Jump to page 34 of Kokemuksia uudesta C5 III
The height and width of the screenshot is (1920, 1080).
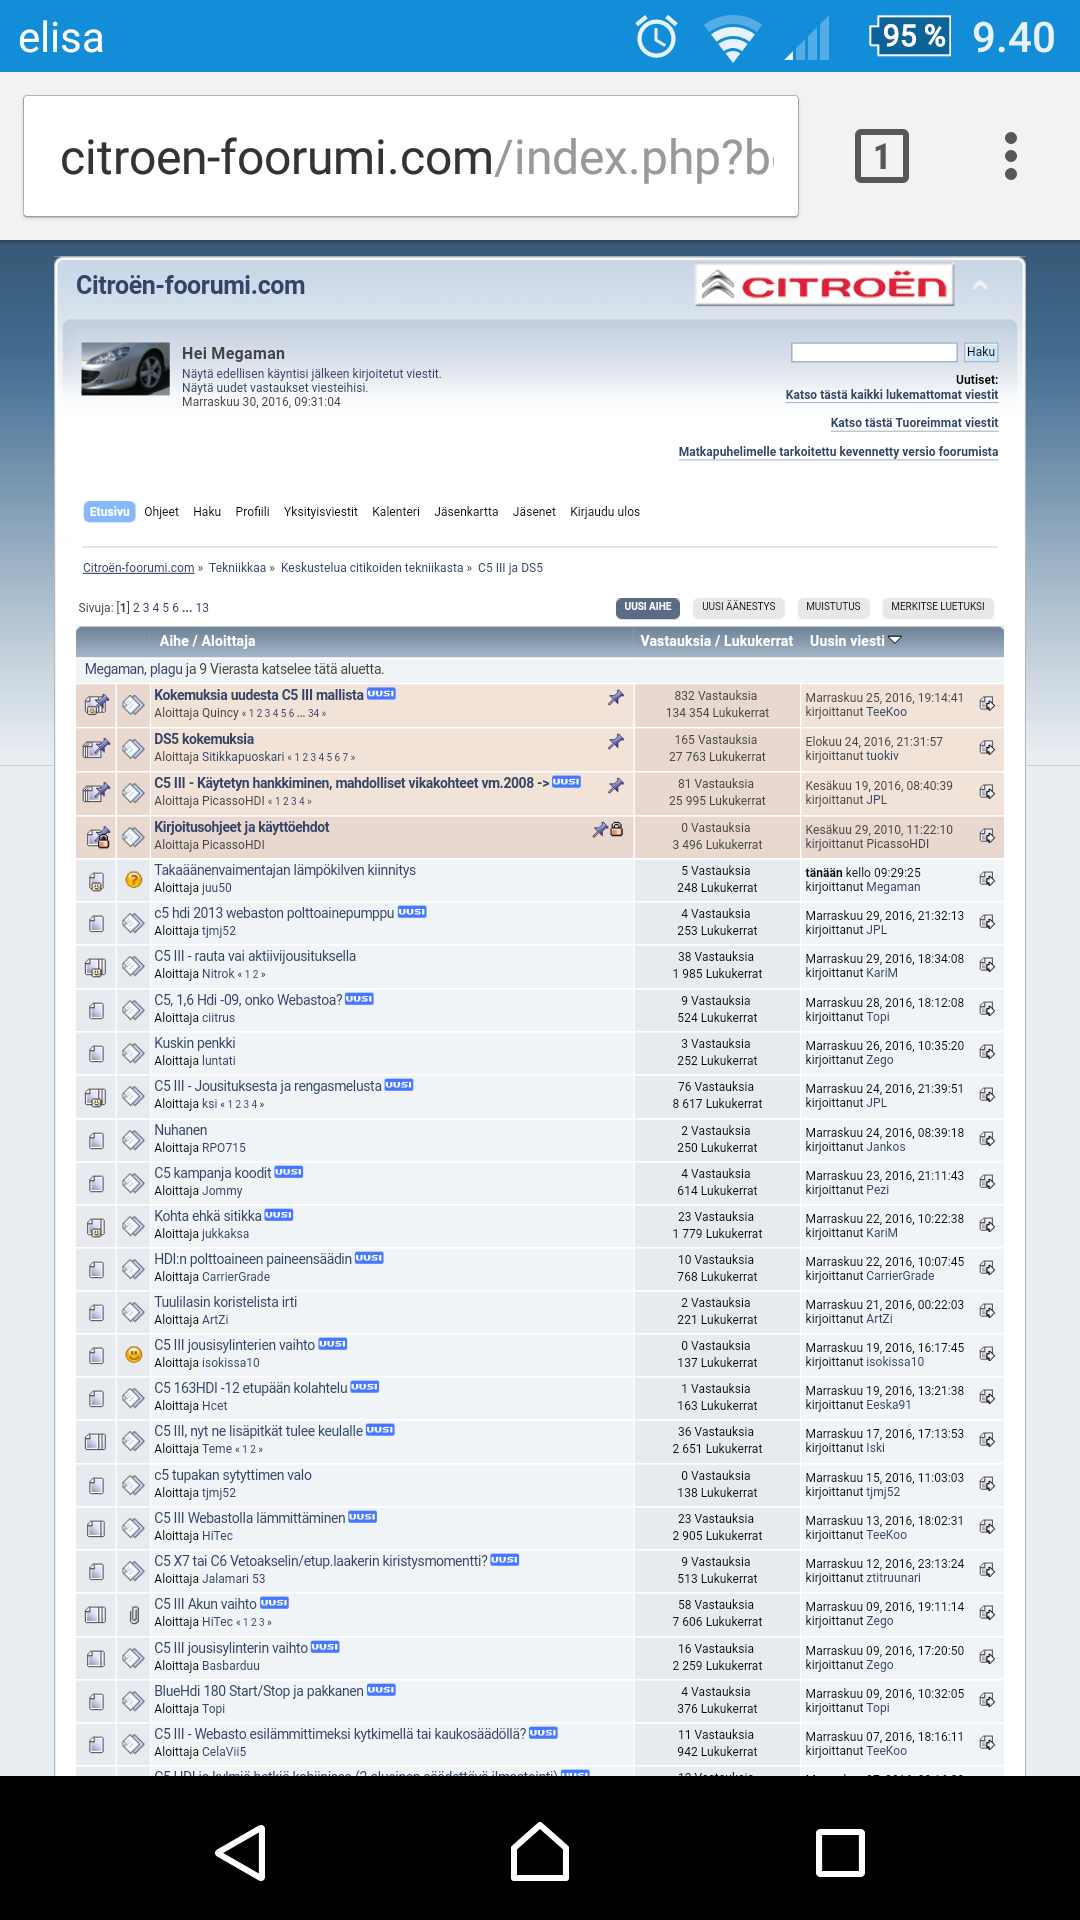click(x=314, y=713)
